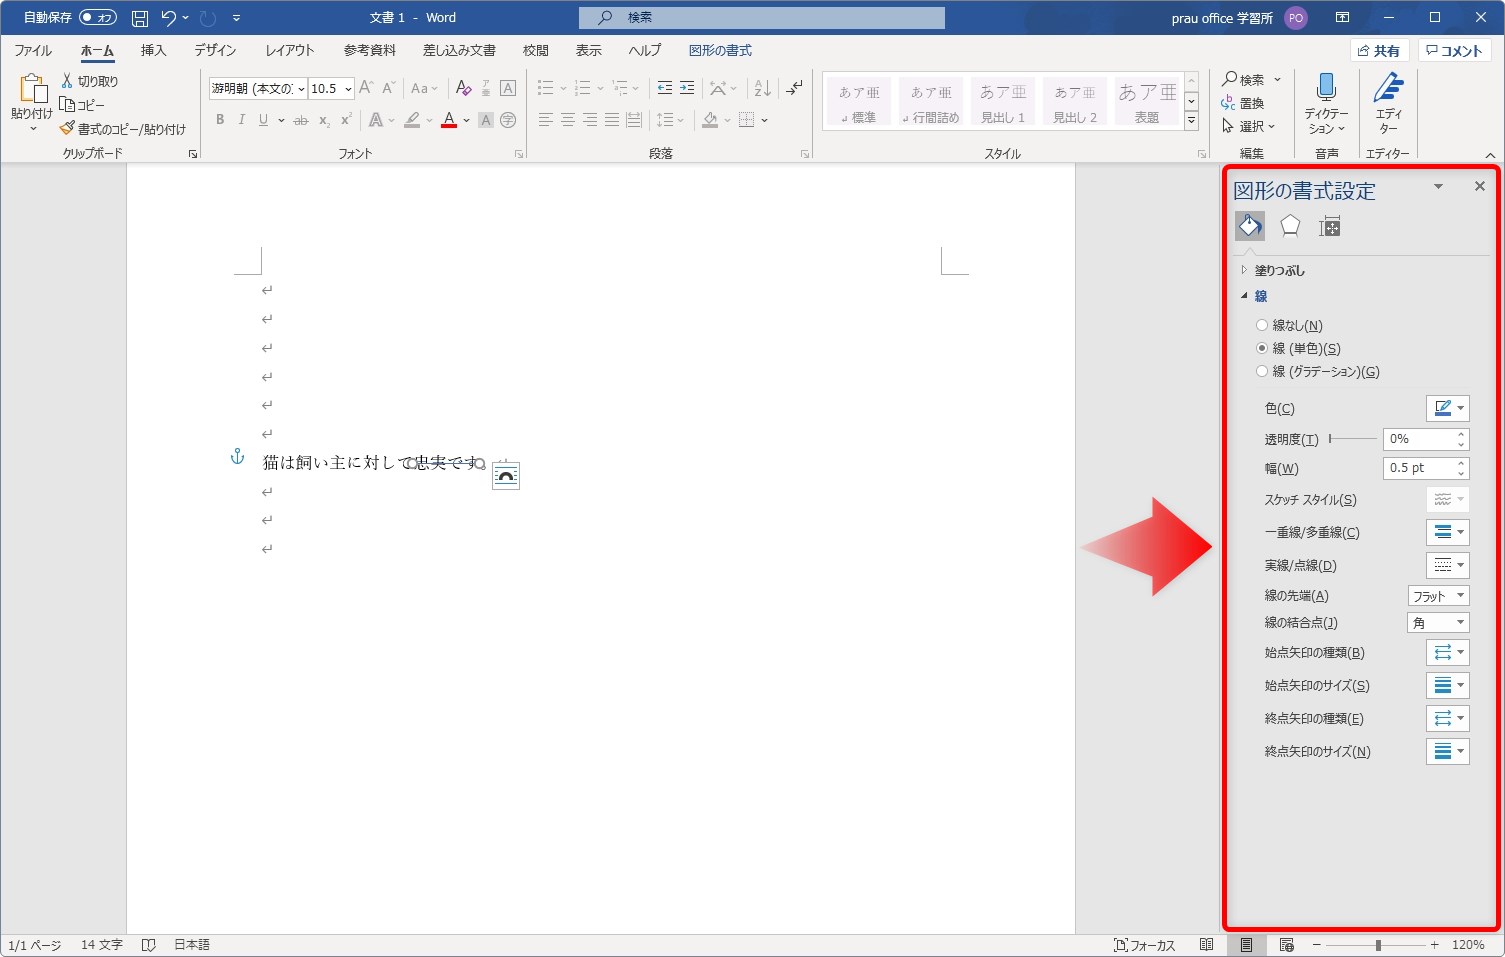Open the 線の先端 dropdown
The width and height of the screenshot is (1505, 957).
(1438, 596)
